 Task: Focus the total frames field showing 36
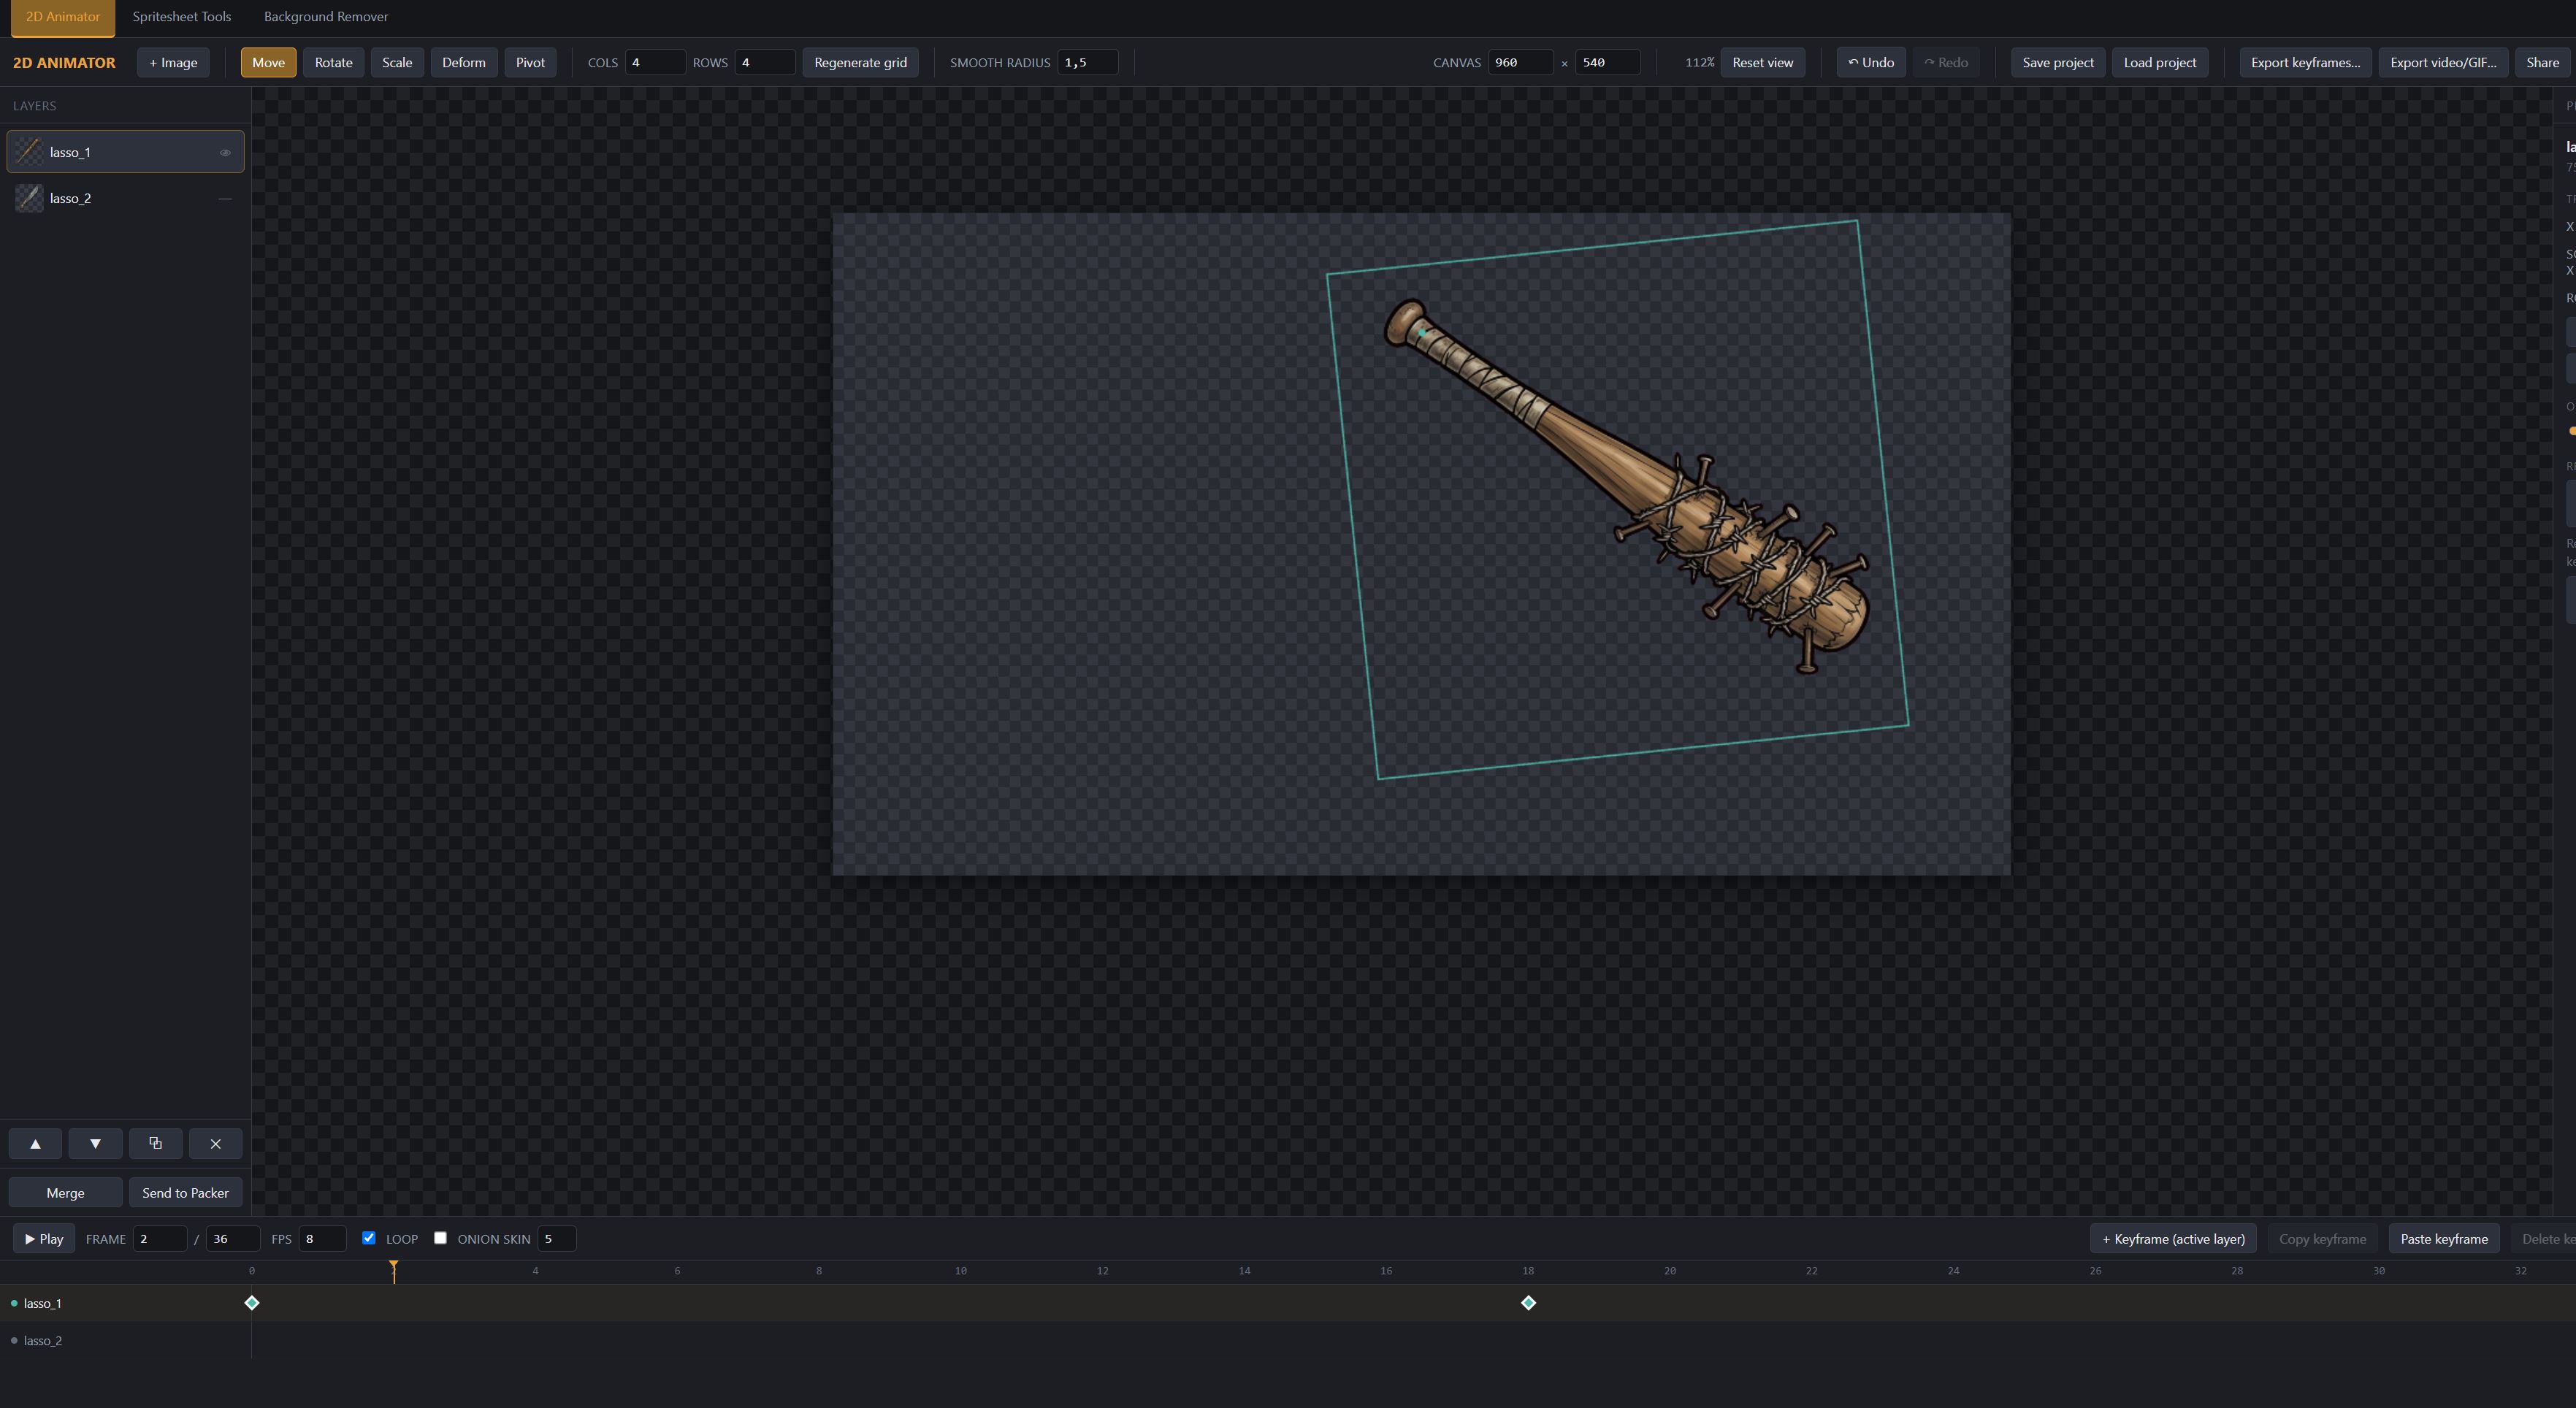[233, 1238]
